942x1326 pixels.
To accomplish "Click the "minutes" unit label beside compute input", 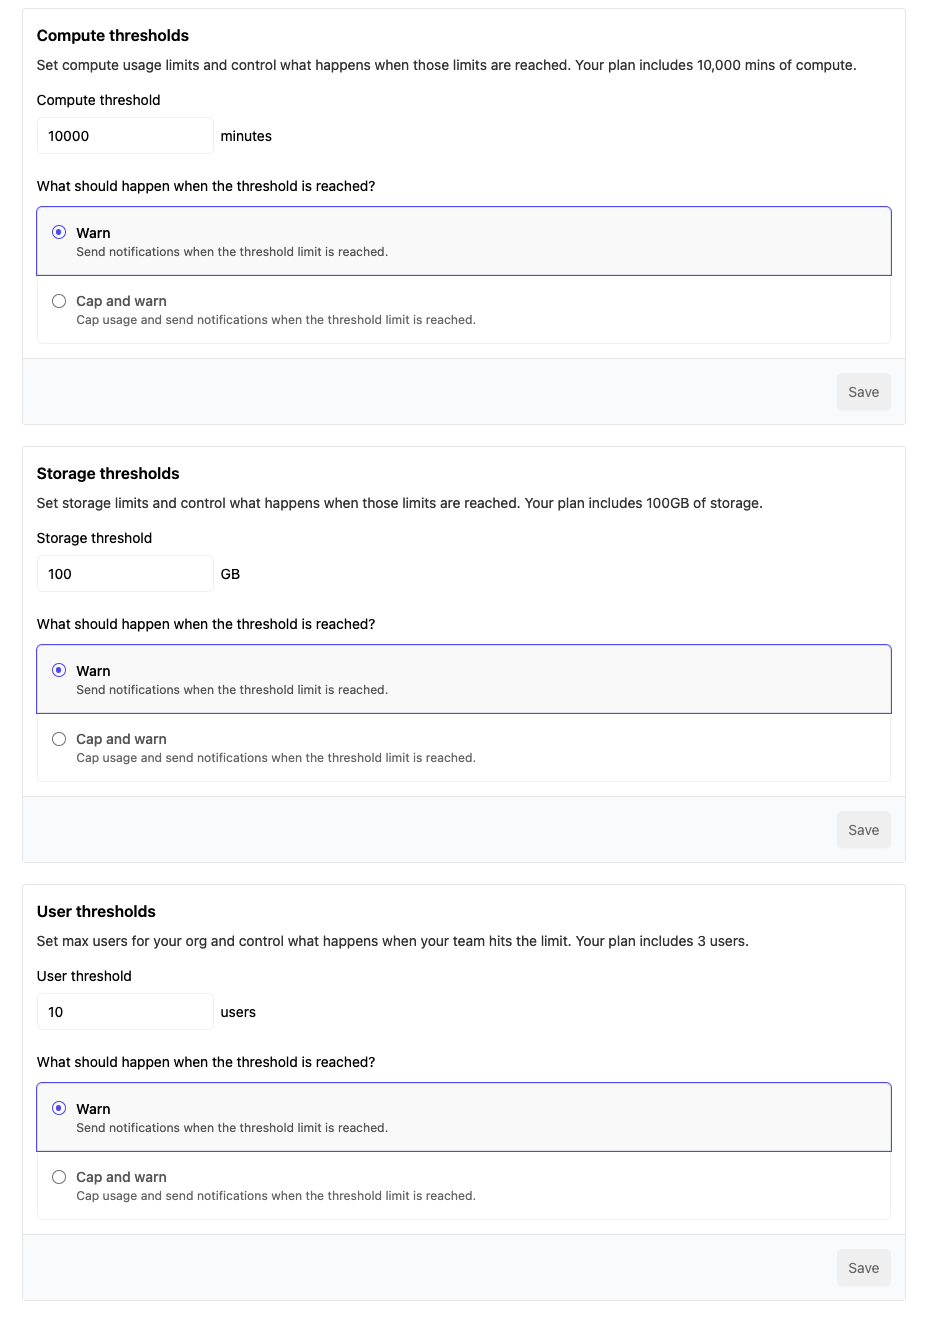I will [x=246, y=136].
